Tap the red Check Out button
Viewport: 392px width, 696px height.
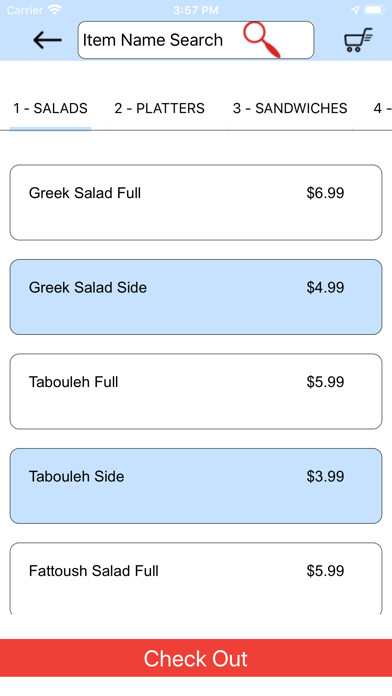click(196, 658)
